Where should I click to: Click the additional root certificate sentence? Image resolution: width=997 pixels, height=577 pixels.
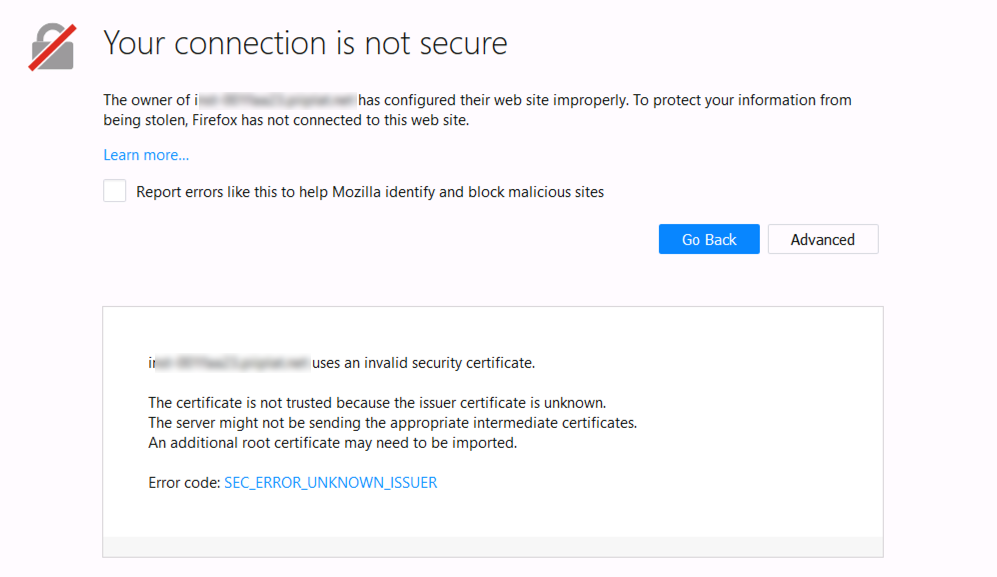tap(333, 443)
